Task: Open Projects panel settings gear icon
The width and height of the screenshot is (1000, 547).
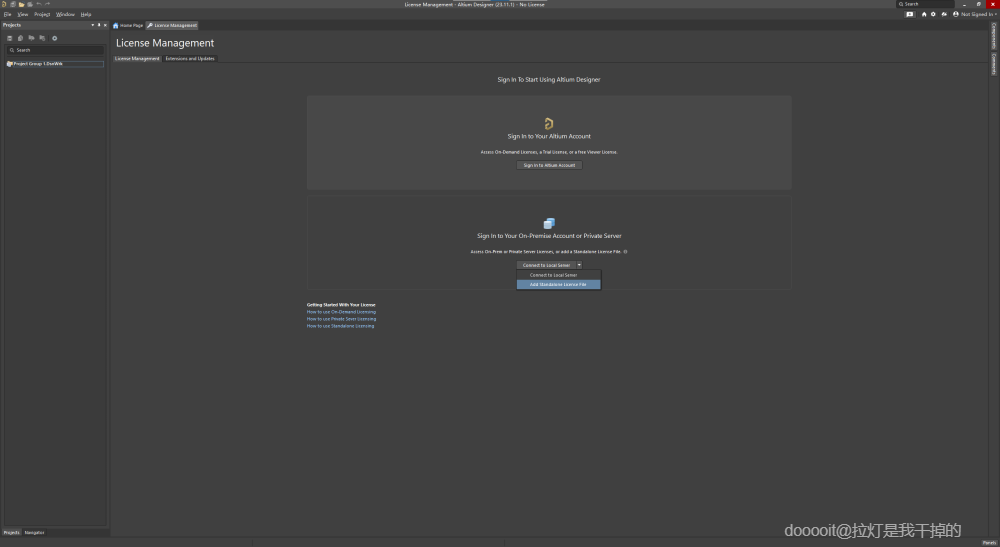Action: (x=54, y=38)
